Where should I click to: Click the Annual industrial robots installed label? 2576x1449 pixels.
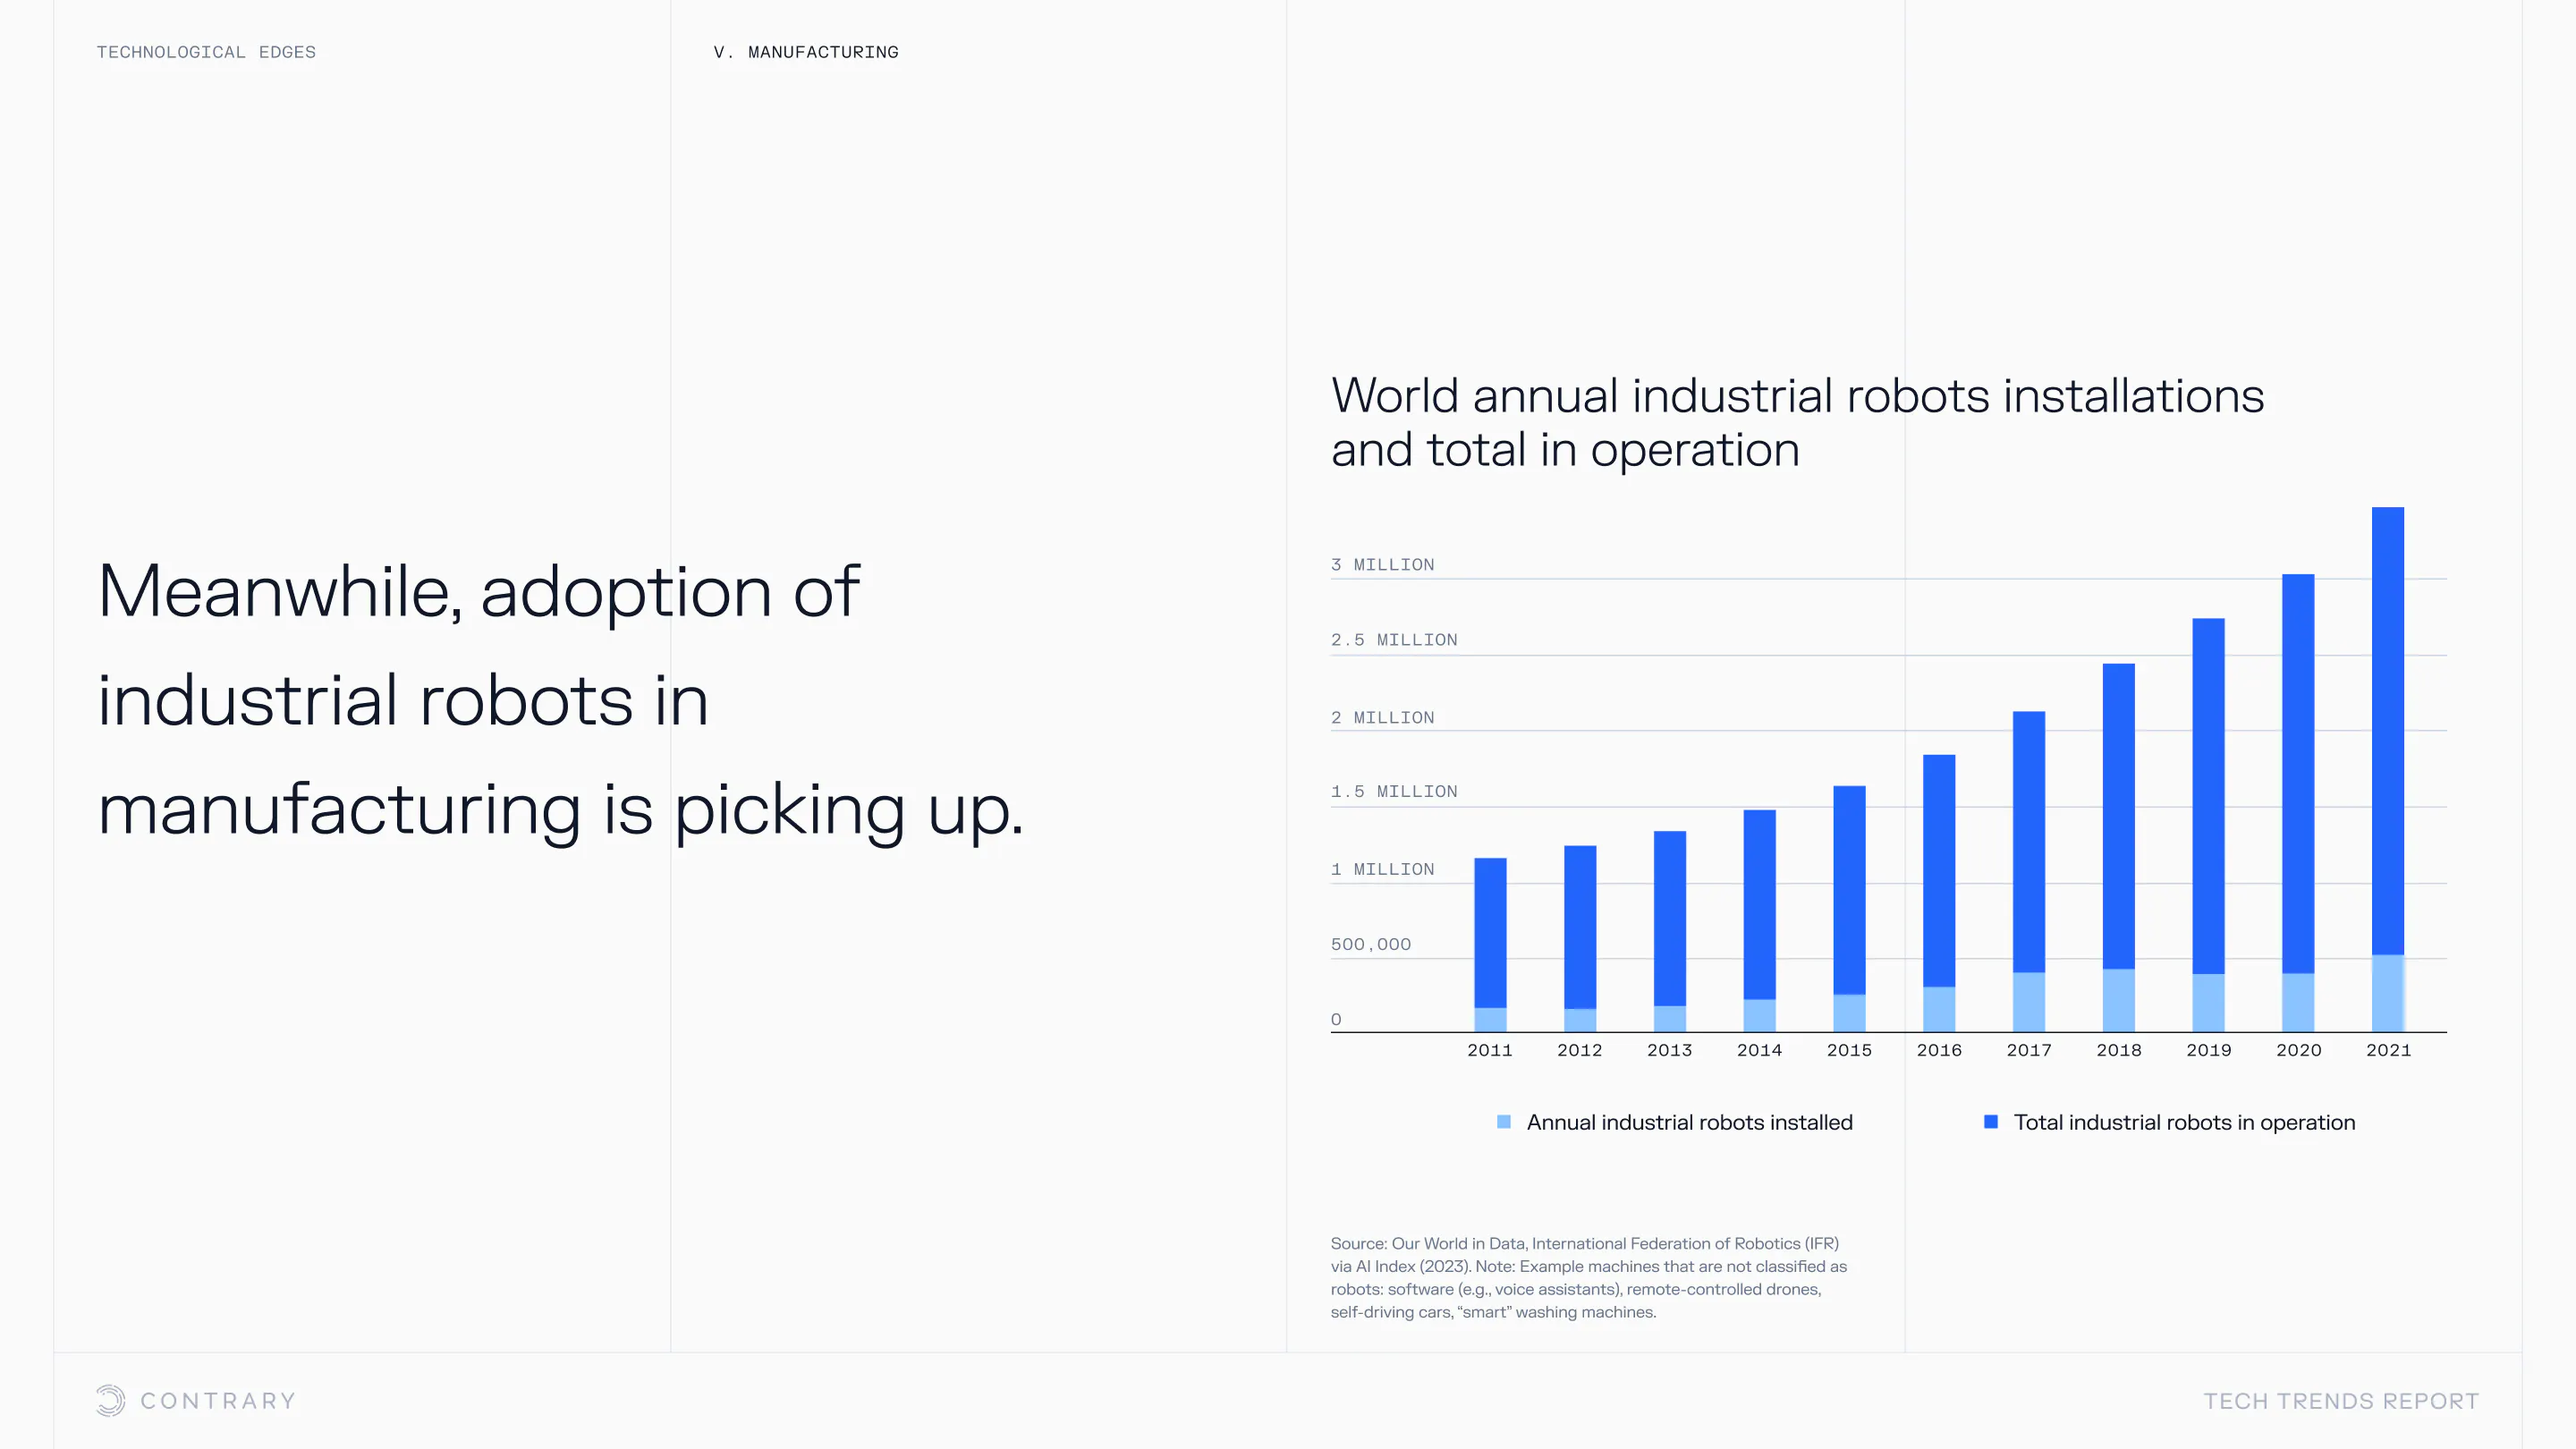1689,1122
